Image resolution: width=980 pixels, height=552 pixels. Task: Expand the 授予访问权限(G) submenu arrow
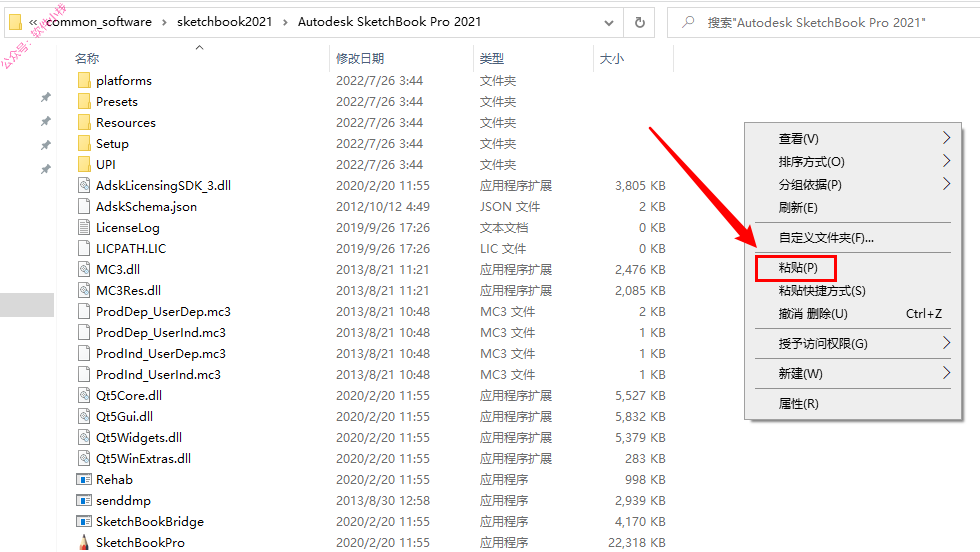tap(946, 343)
